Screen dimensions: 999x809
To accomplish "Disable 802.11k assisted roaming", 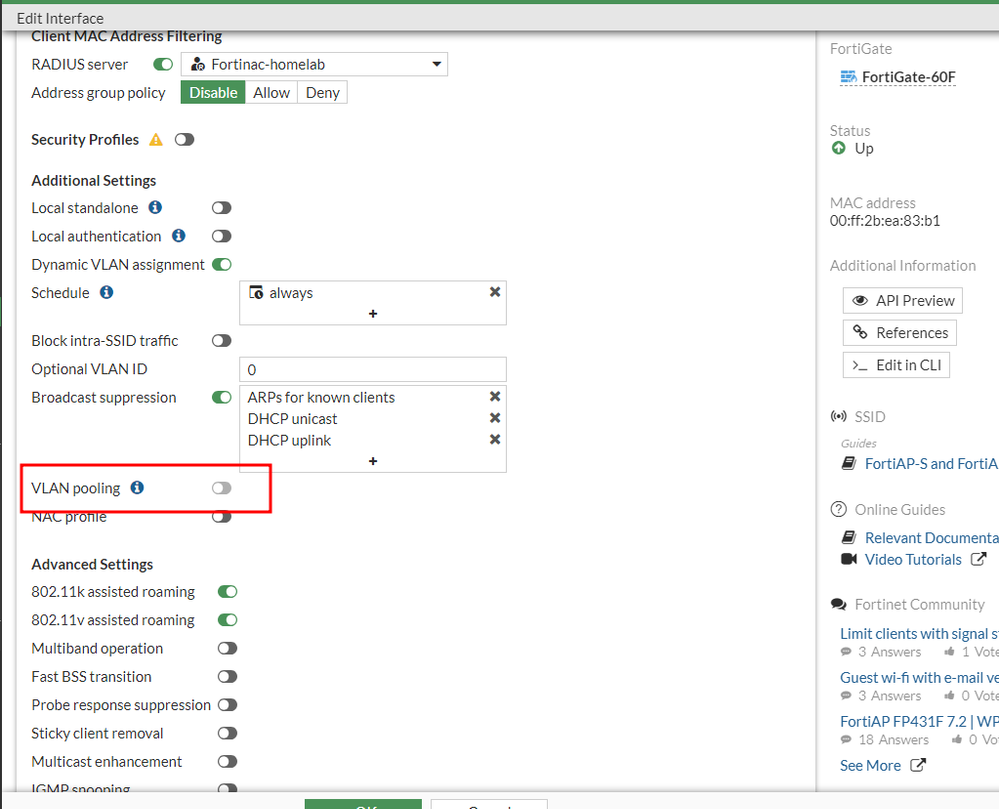I will point(227,592).
